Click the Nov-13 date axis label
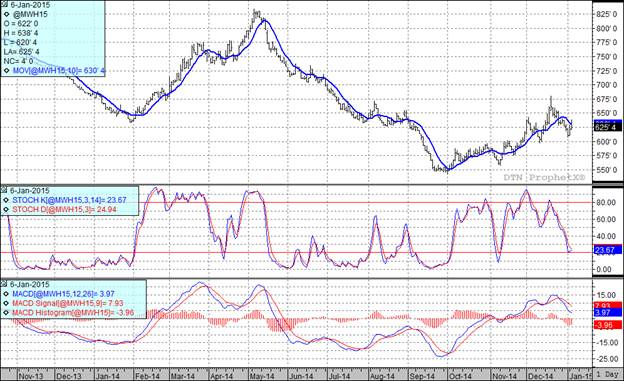This screenshot has height=381, width=624. (30, 376)
